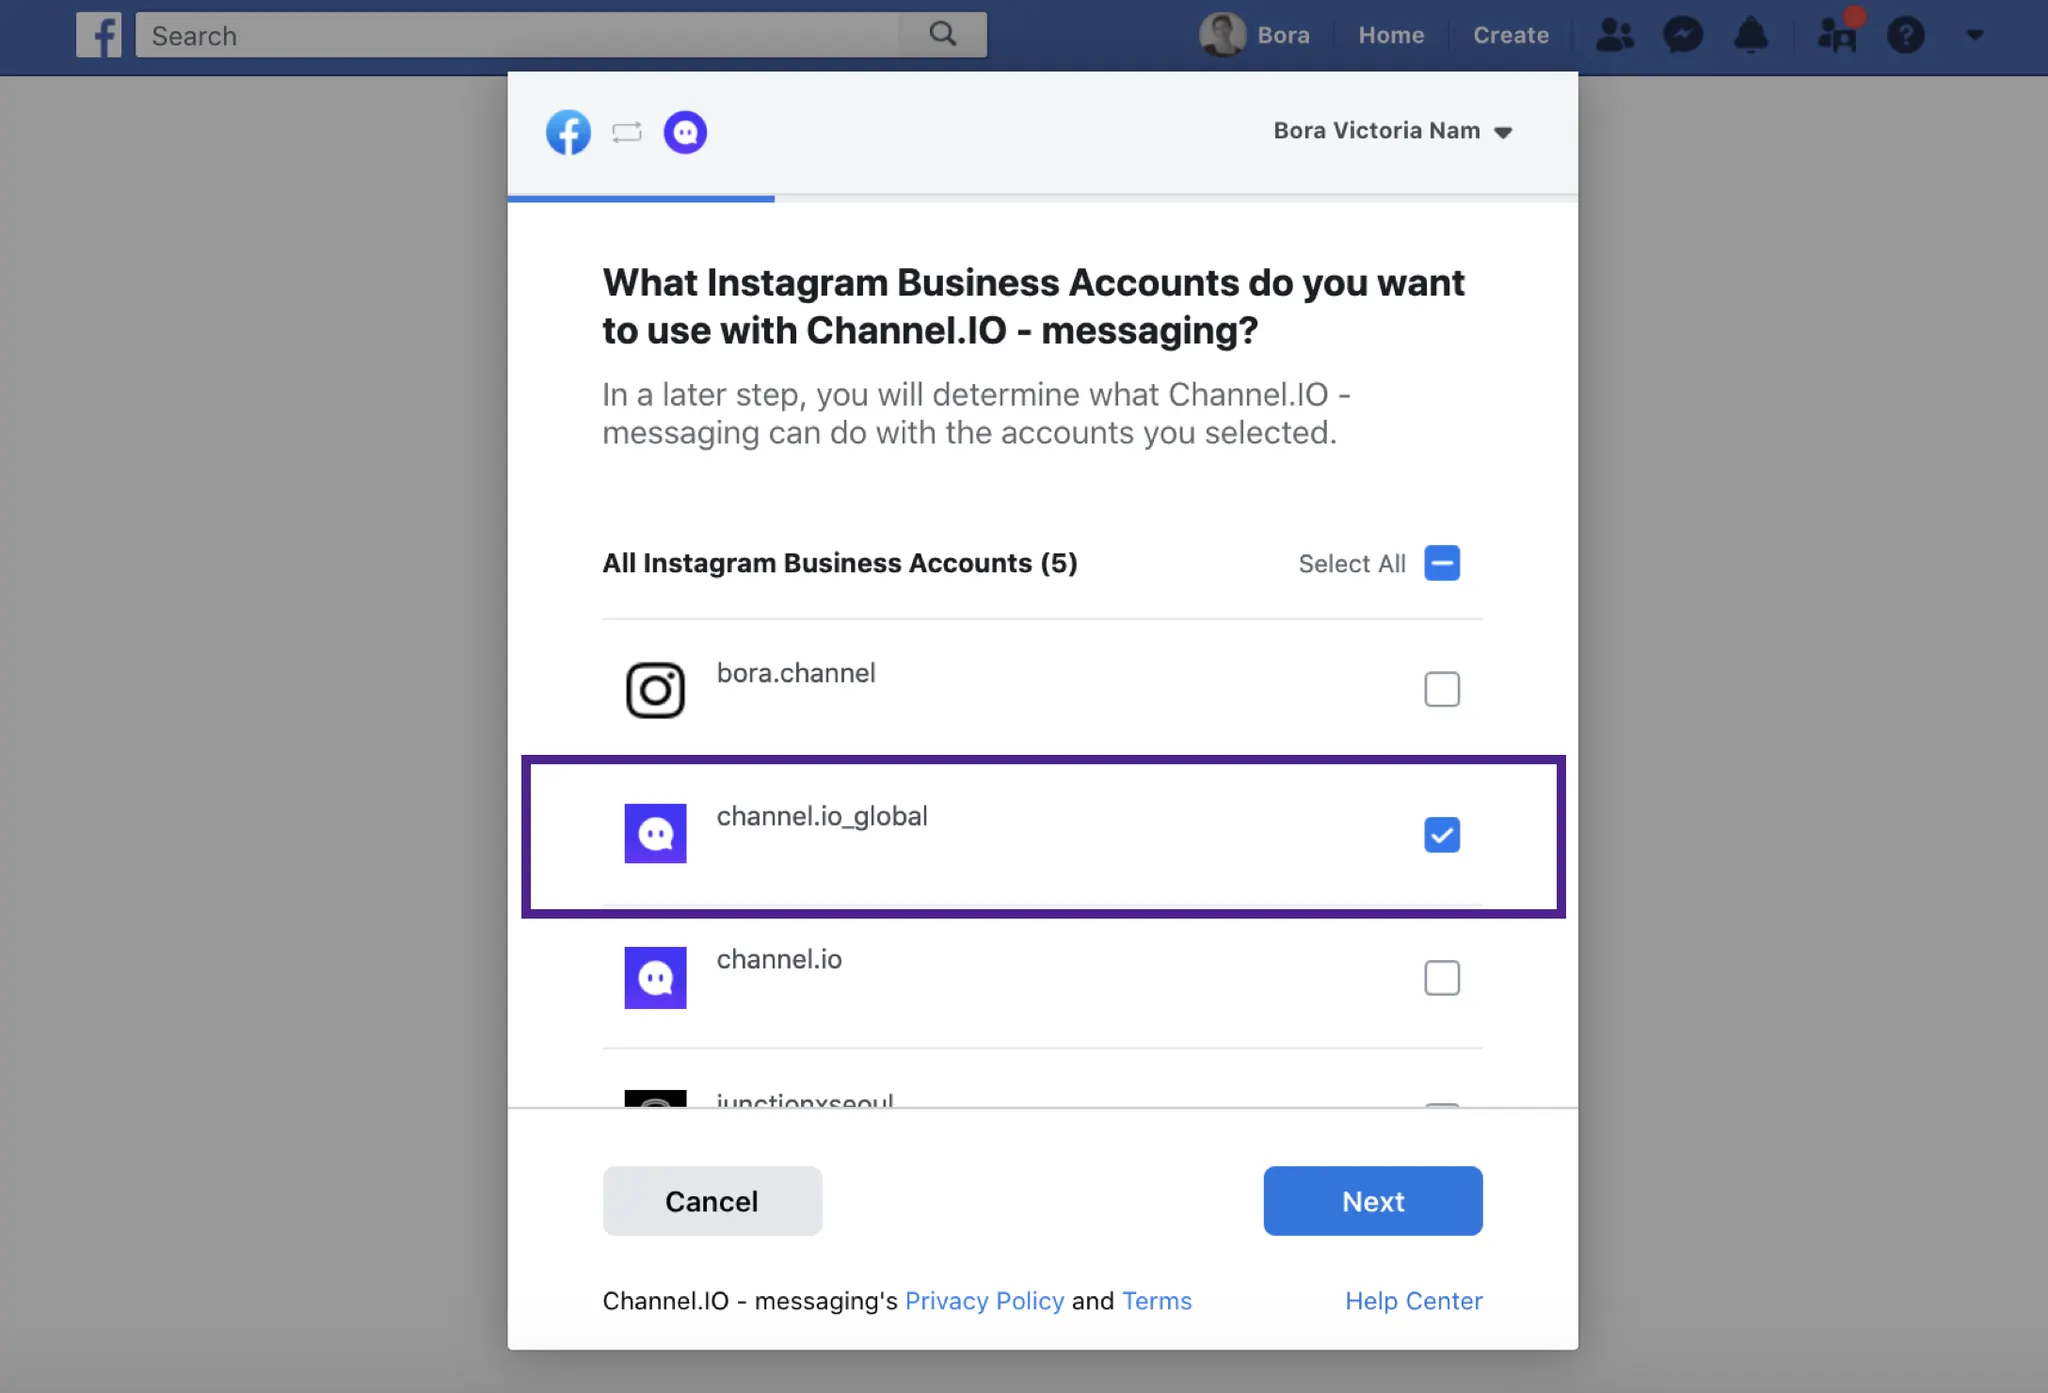Toggle the Select All checkbox
Viewport: 2048px width, 1393px height.
tap(1441, 563)
